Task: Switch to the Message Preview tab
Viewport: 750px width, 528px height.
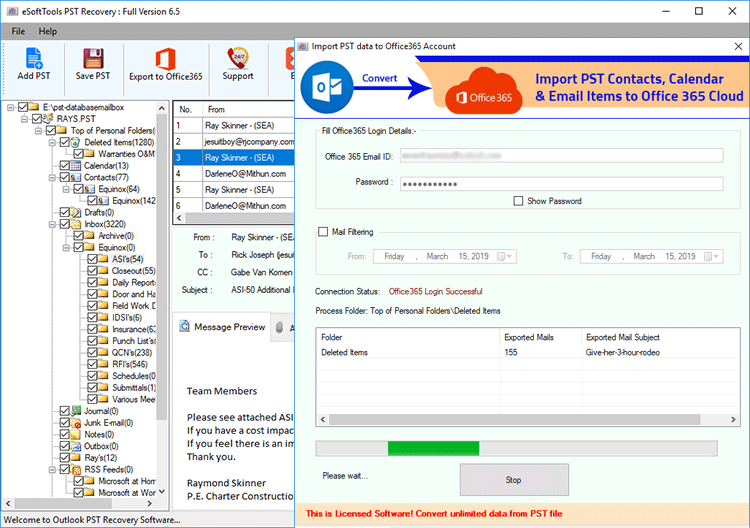Action: click(222, 327)
